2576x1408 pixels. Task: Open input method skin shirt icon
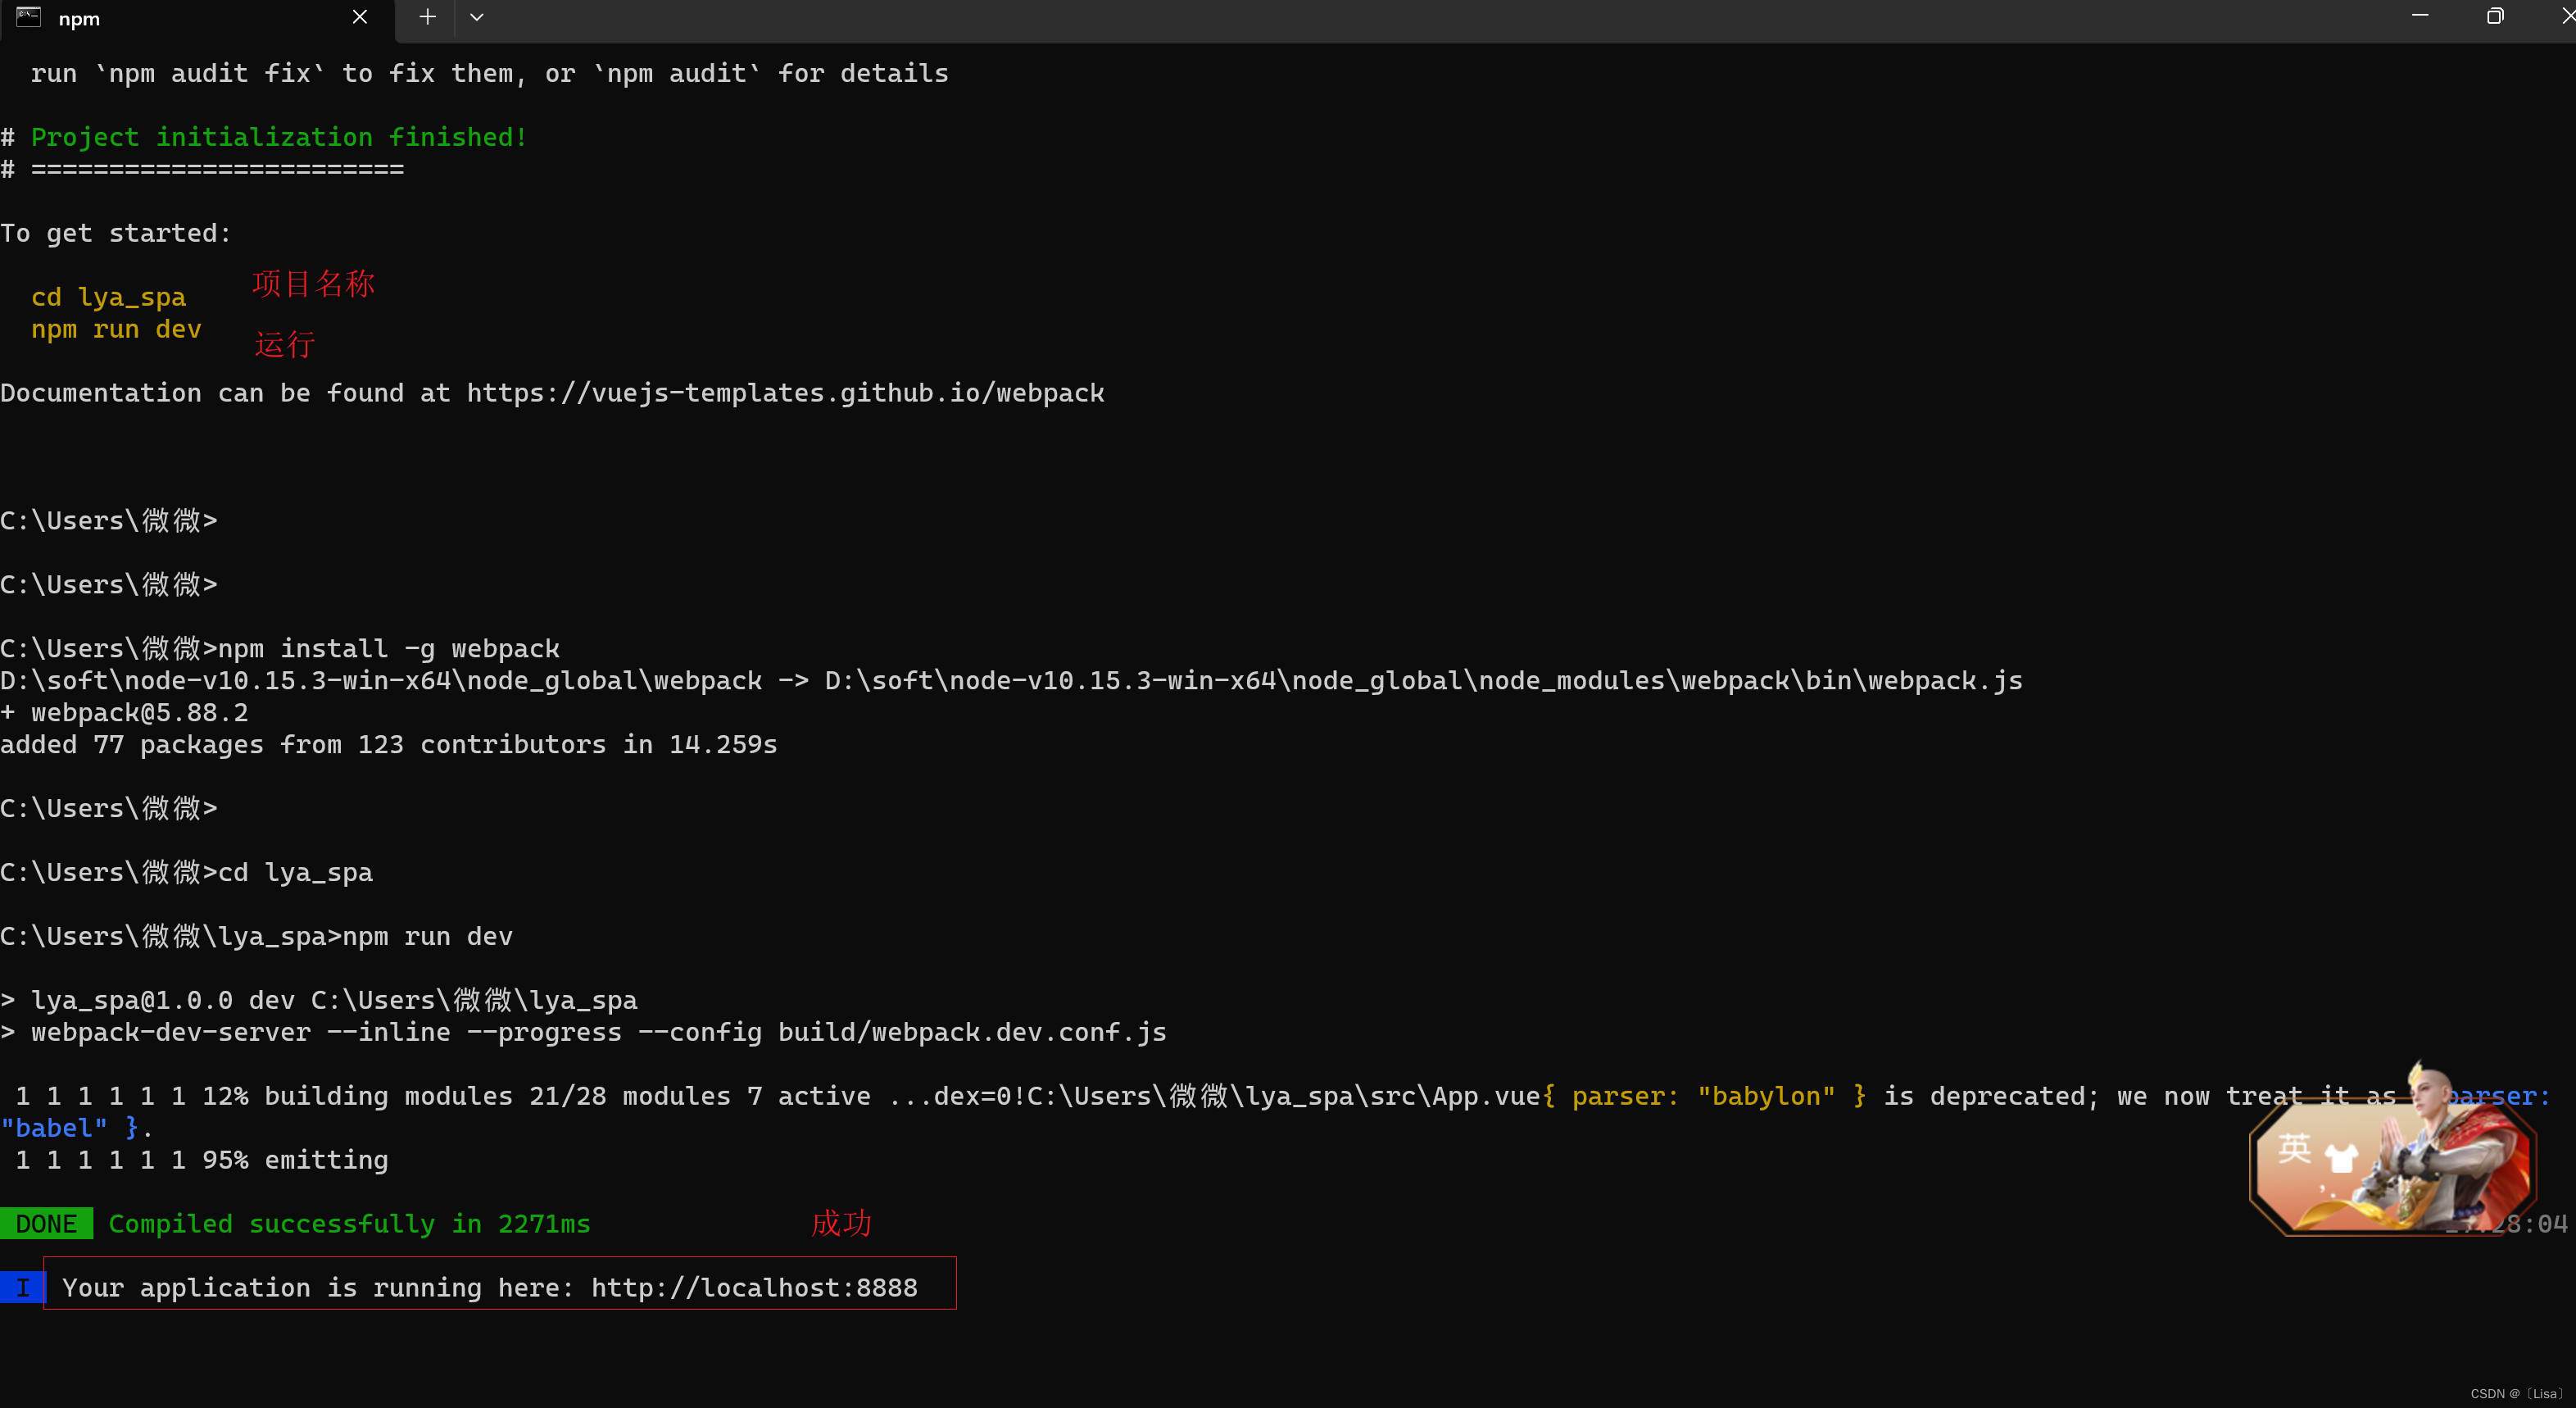pos(2341,1158)
